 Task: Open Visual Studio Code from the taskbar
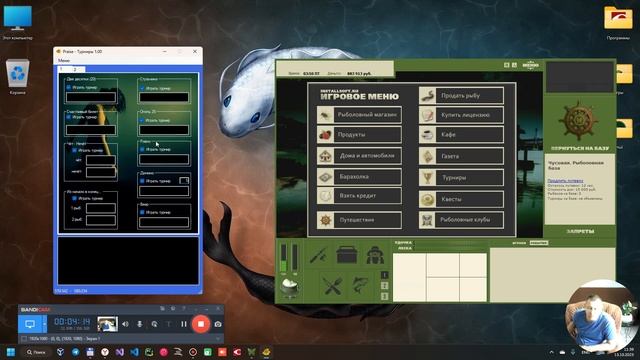coord(134,352)
